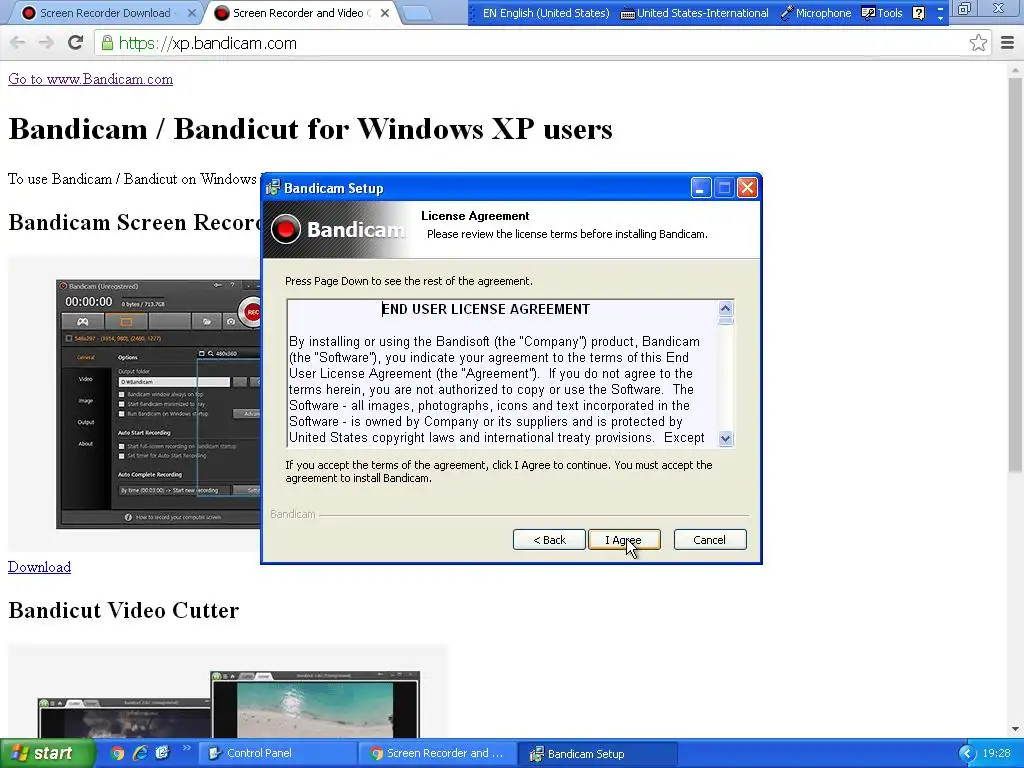Click the third Quick Launch icon
Screen dimensions: 1024x768
(162, 753)
